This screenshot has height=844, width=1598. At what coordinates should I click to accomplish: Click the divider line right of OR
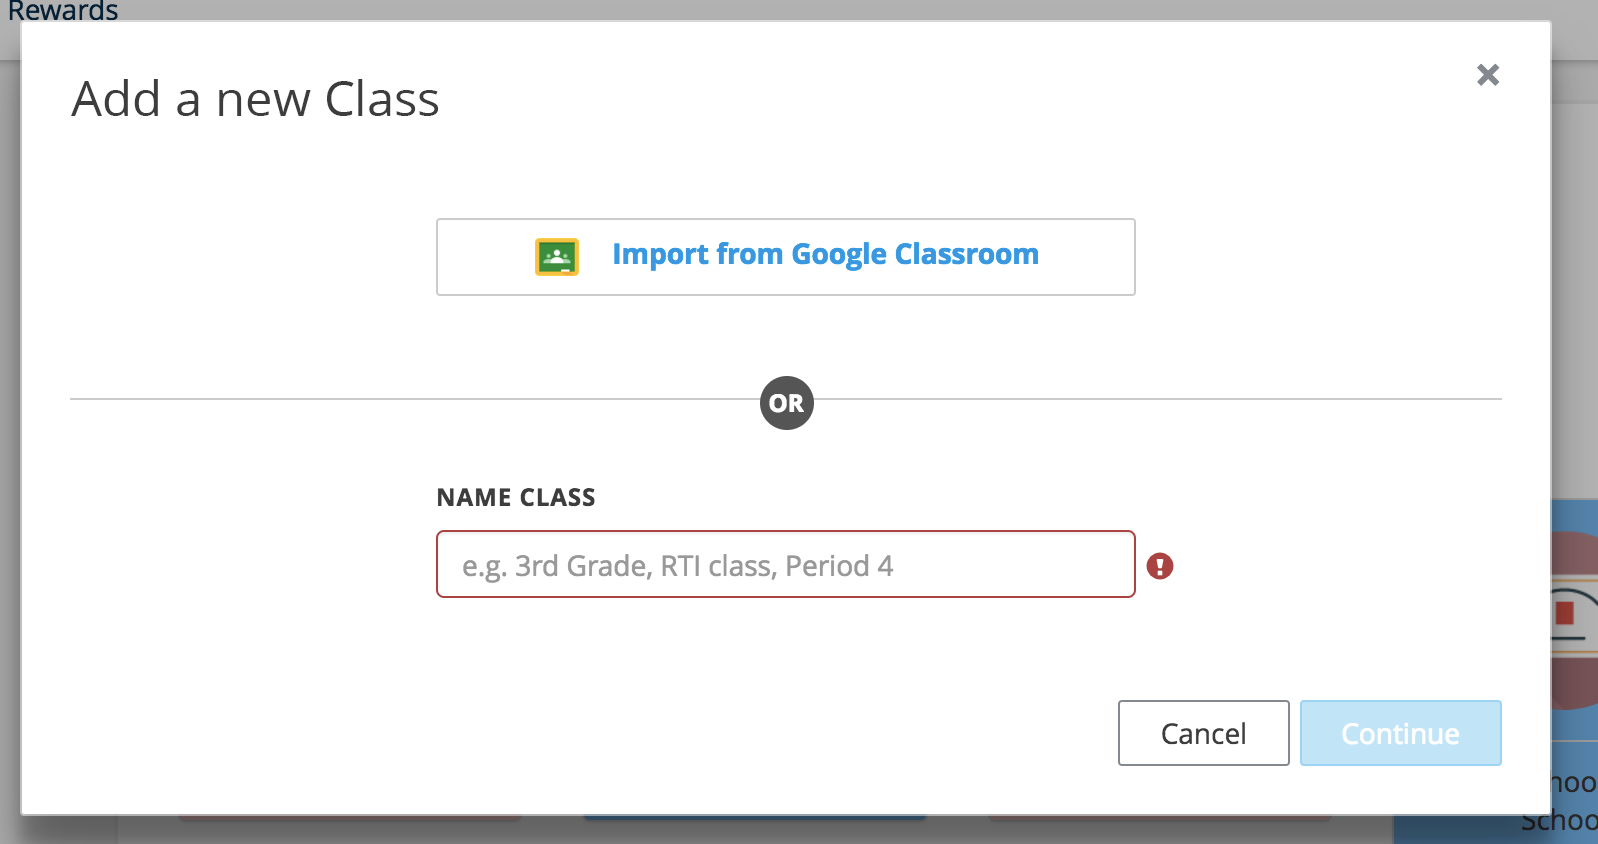pos(1150,399)
